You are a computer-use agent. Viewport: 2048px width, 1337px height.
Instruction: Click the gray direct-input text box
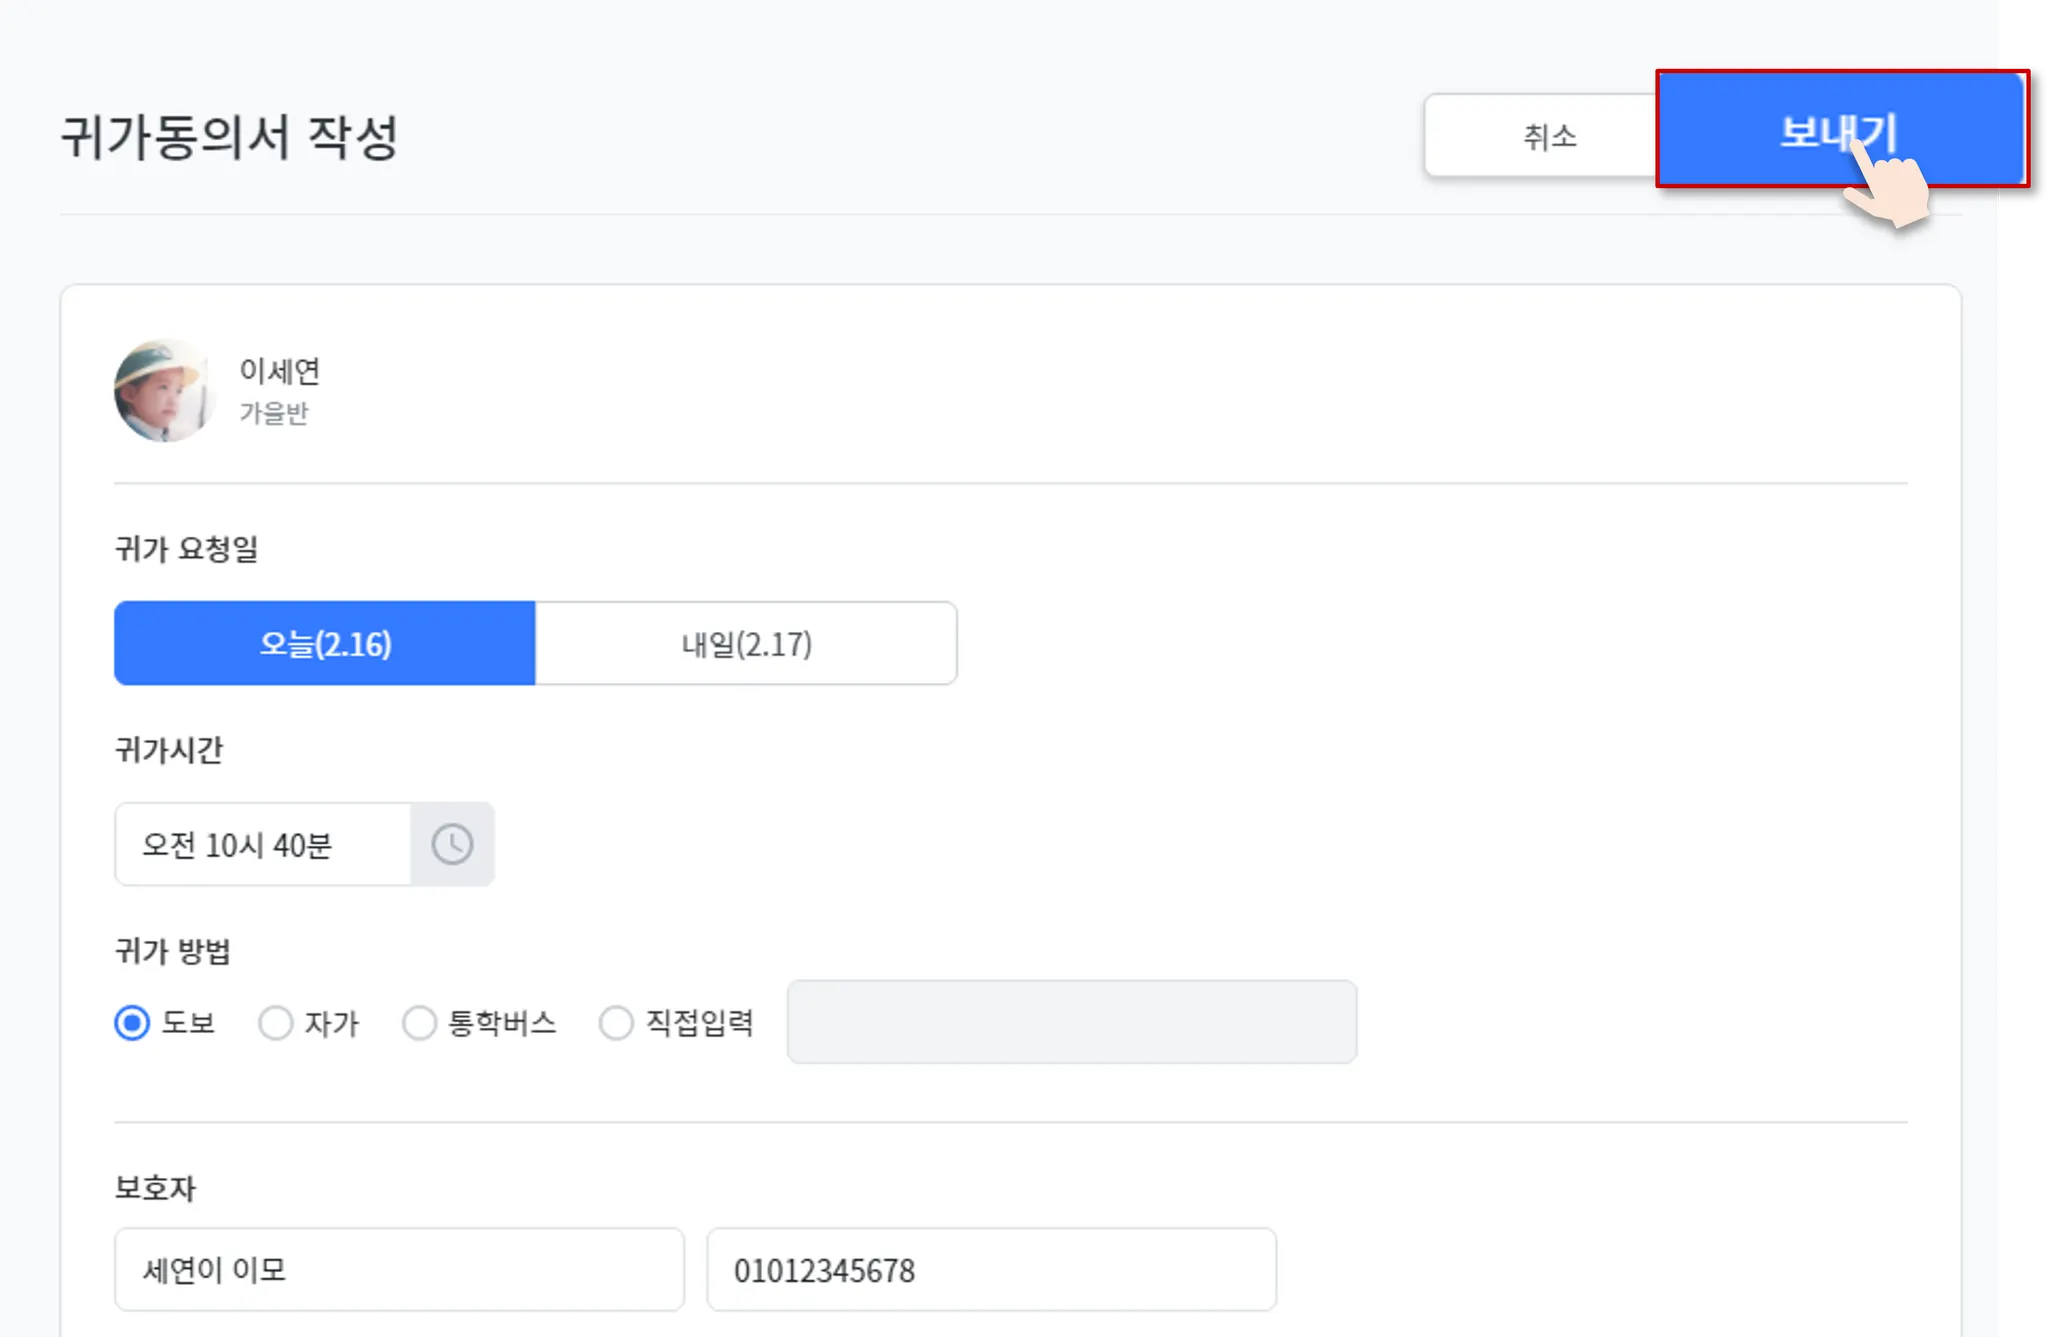[x=1071, y=1022]
